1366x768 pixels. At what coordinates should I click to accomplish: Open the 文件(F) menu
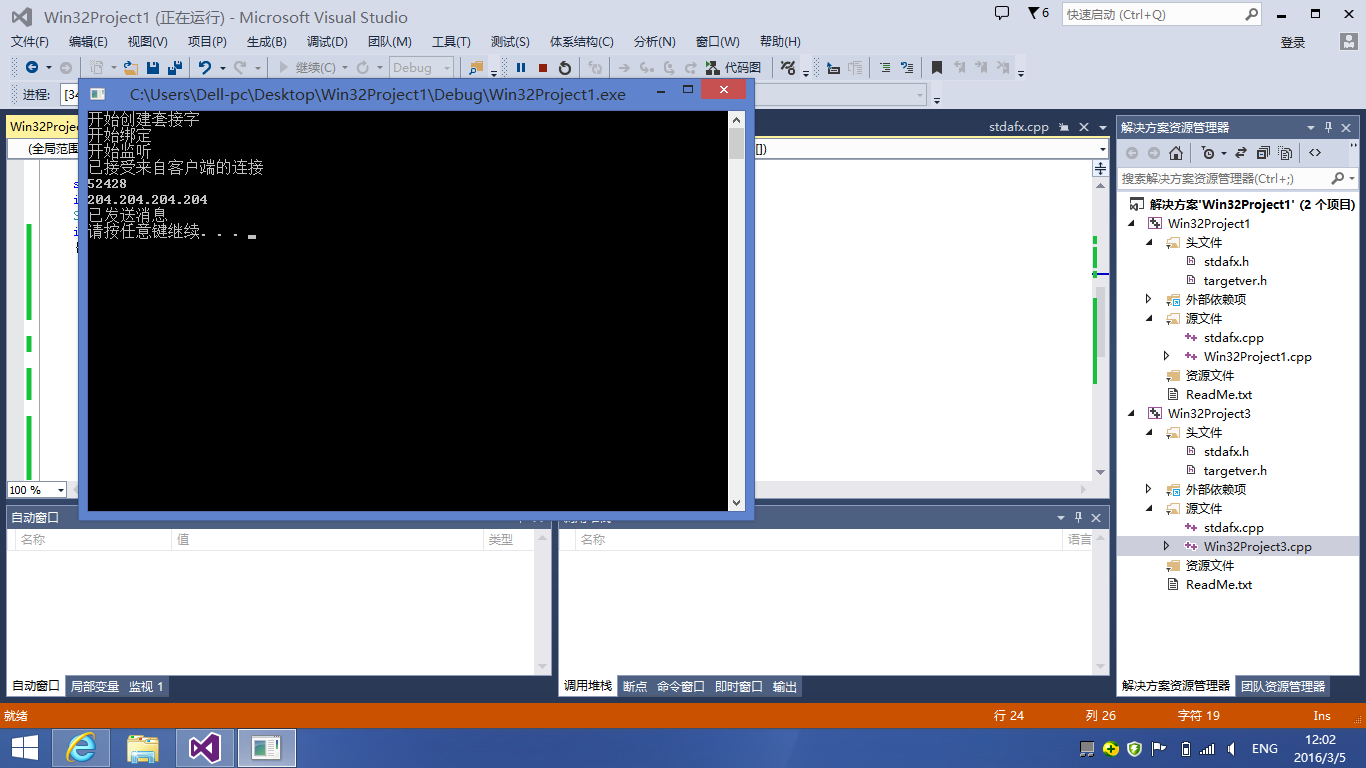click(x=30, y=41)
